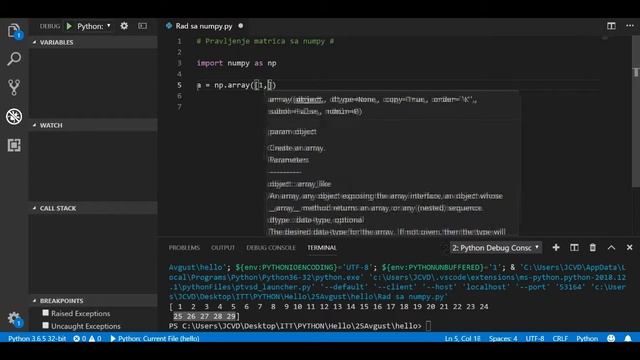This screenshot has height=360, width=640.
Task: Select the Rad sa numpy.py editor tab
Action: pos(204,26)
